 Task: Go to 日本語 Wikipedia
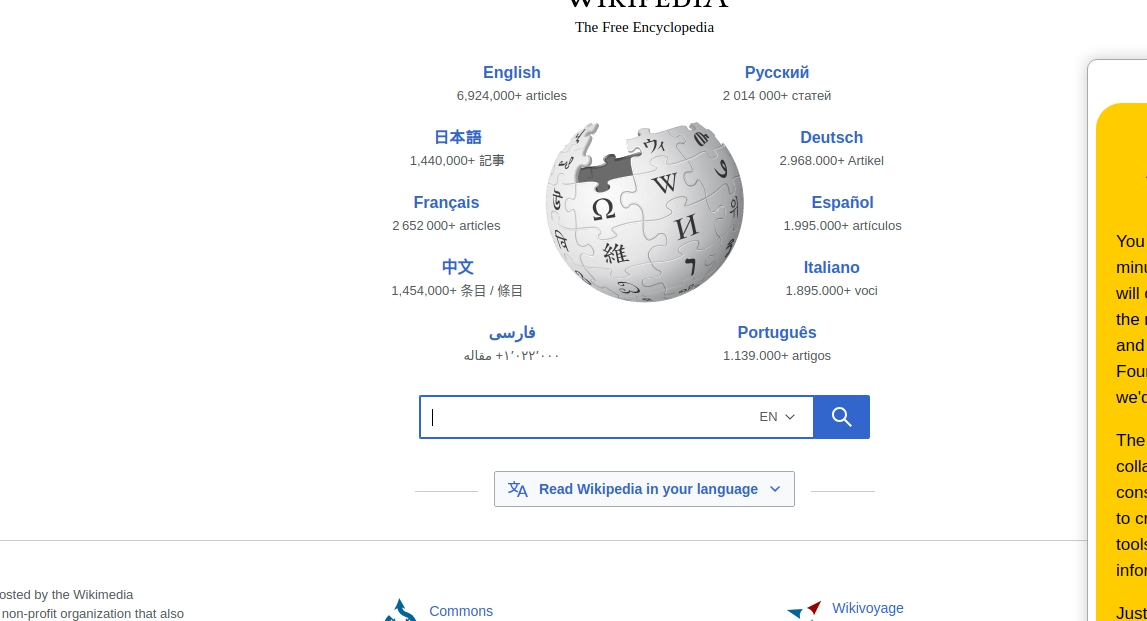458,138
